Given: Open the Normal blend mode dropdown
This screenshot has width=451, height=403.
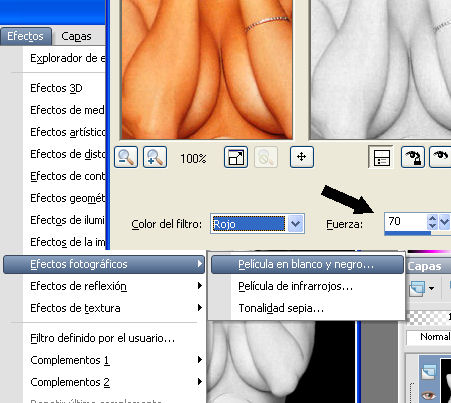Looking at the screenshot, I should 429,337.
